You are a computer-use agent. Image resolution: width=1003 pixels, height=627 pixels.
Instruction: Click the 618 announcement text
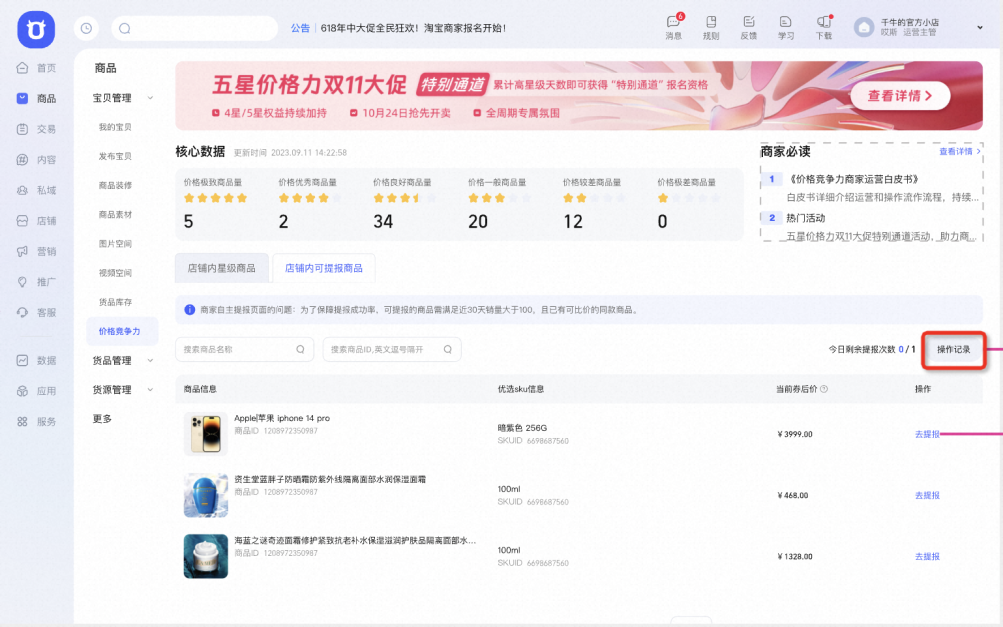tap(413, 28)
